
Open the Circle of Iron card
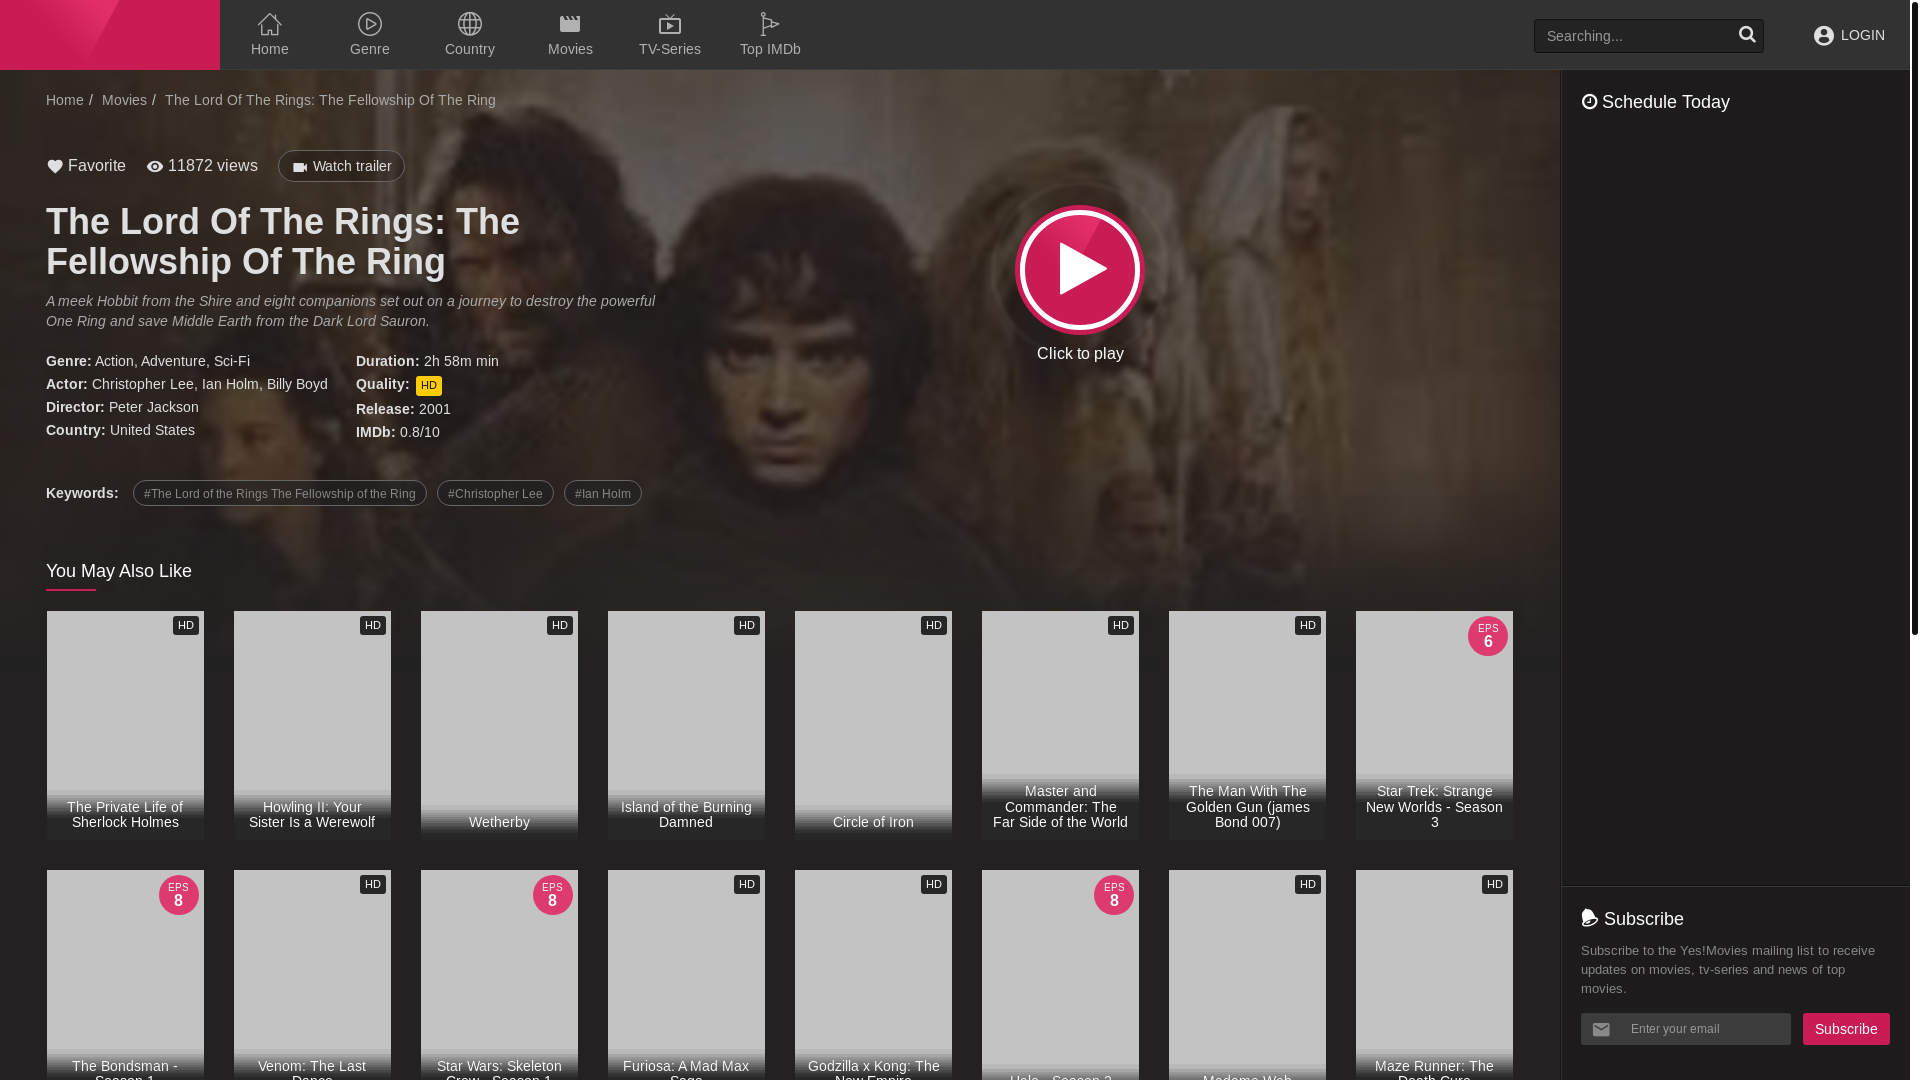pos(873,725)
